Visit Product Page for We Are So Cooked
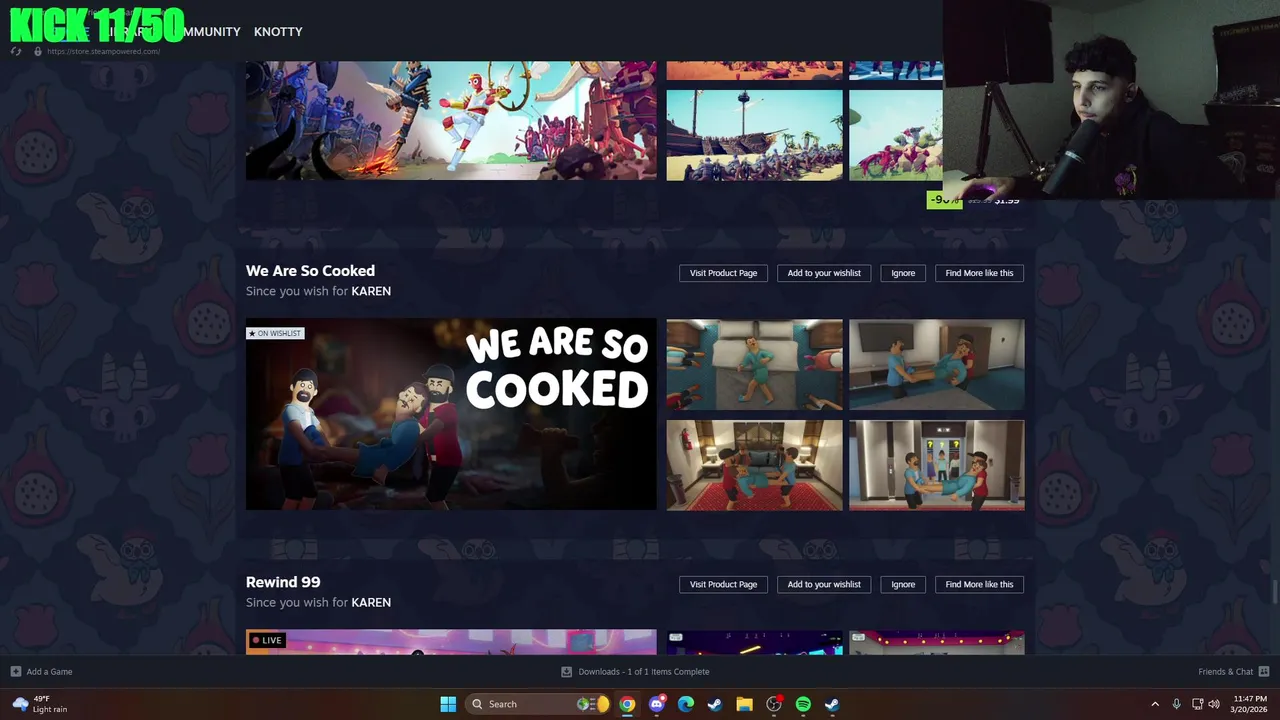This screenshot has width=1280, height=720. click(723, 273)
